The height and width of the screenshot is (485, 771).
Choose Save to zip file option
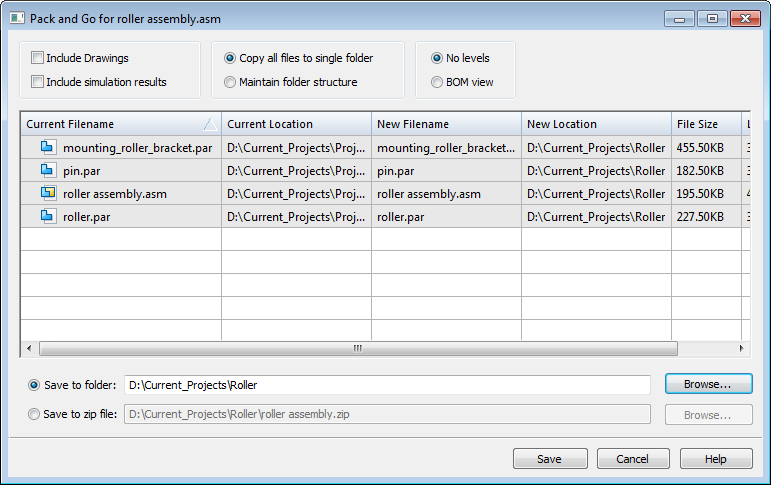coord(35,414)
